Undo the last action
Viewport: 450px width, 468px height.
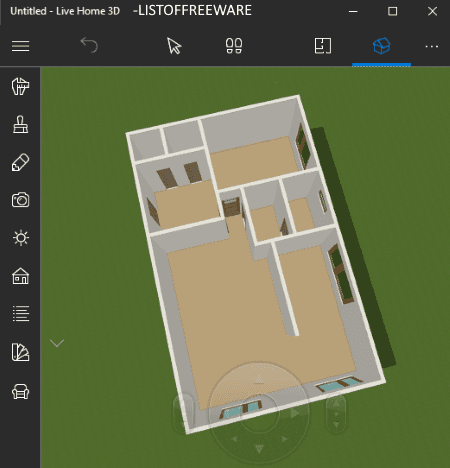[x=89, y=45]
